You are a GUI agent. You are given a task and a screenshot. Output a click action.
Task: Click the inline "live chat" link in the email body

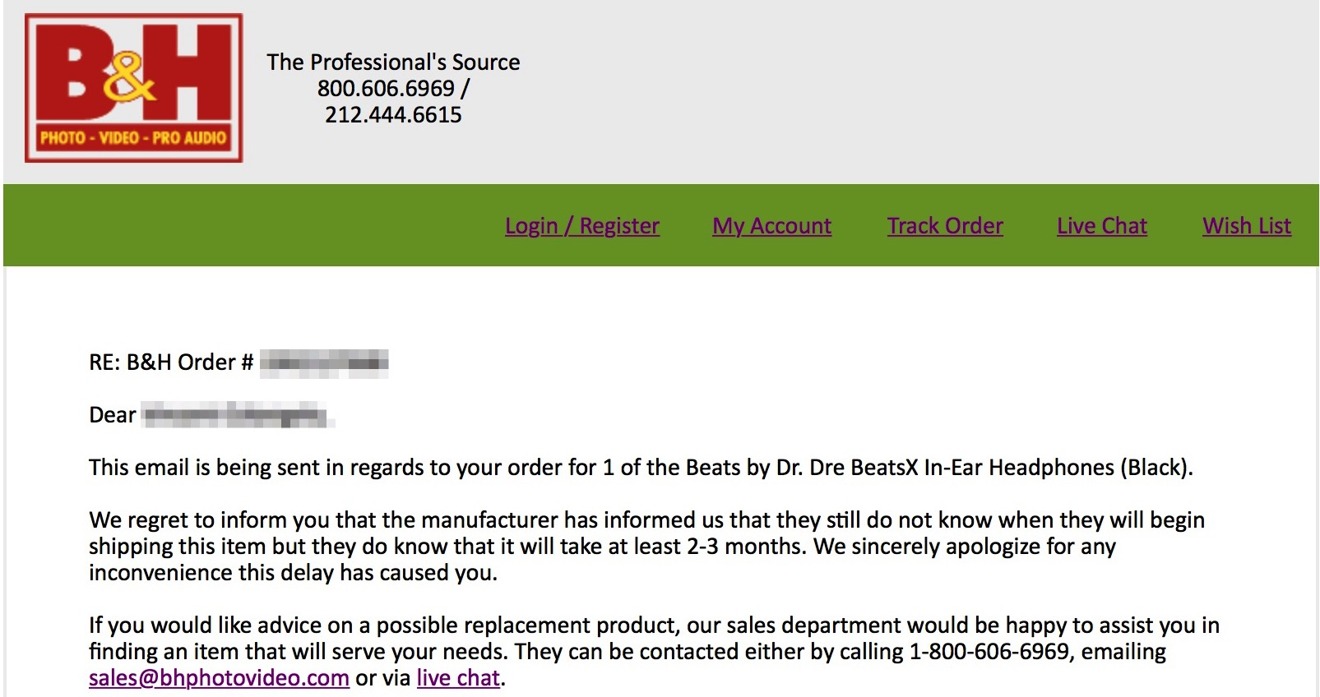tap(458, 678)
